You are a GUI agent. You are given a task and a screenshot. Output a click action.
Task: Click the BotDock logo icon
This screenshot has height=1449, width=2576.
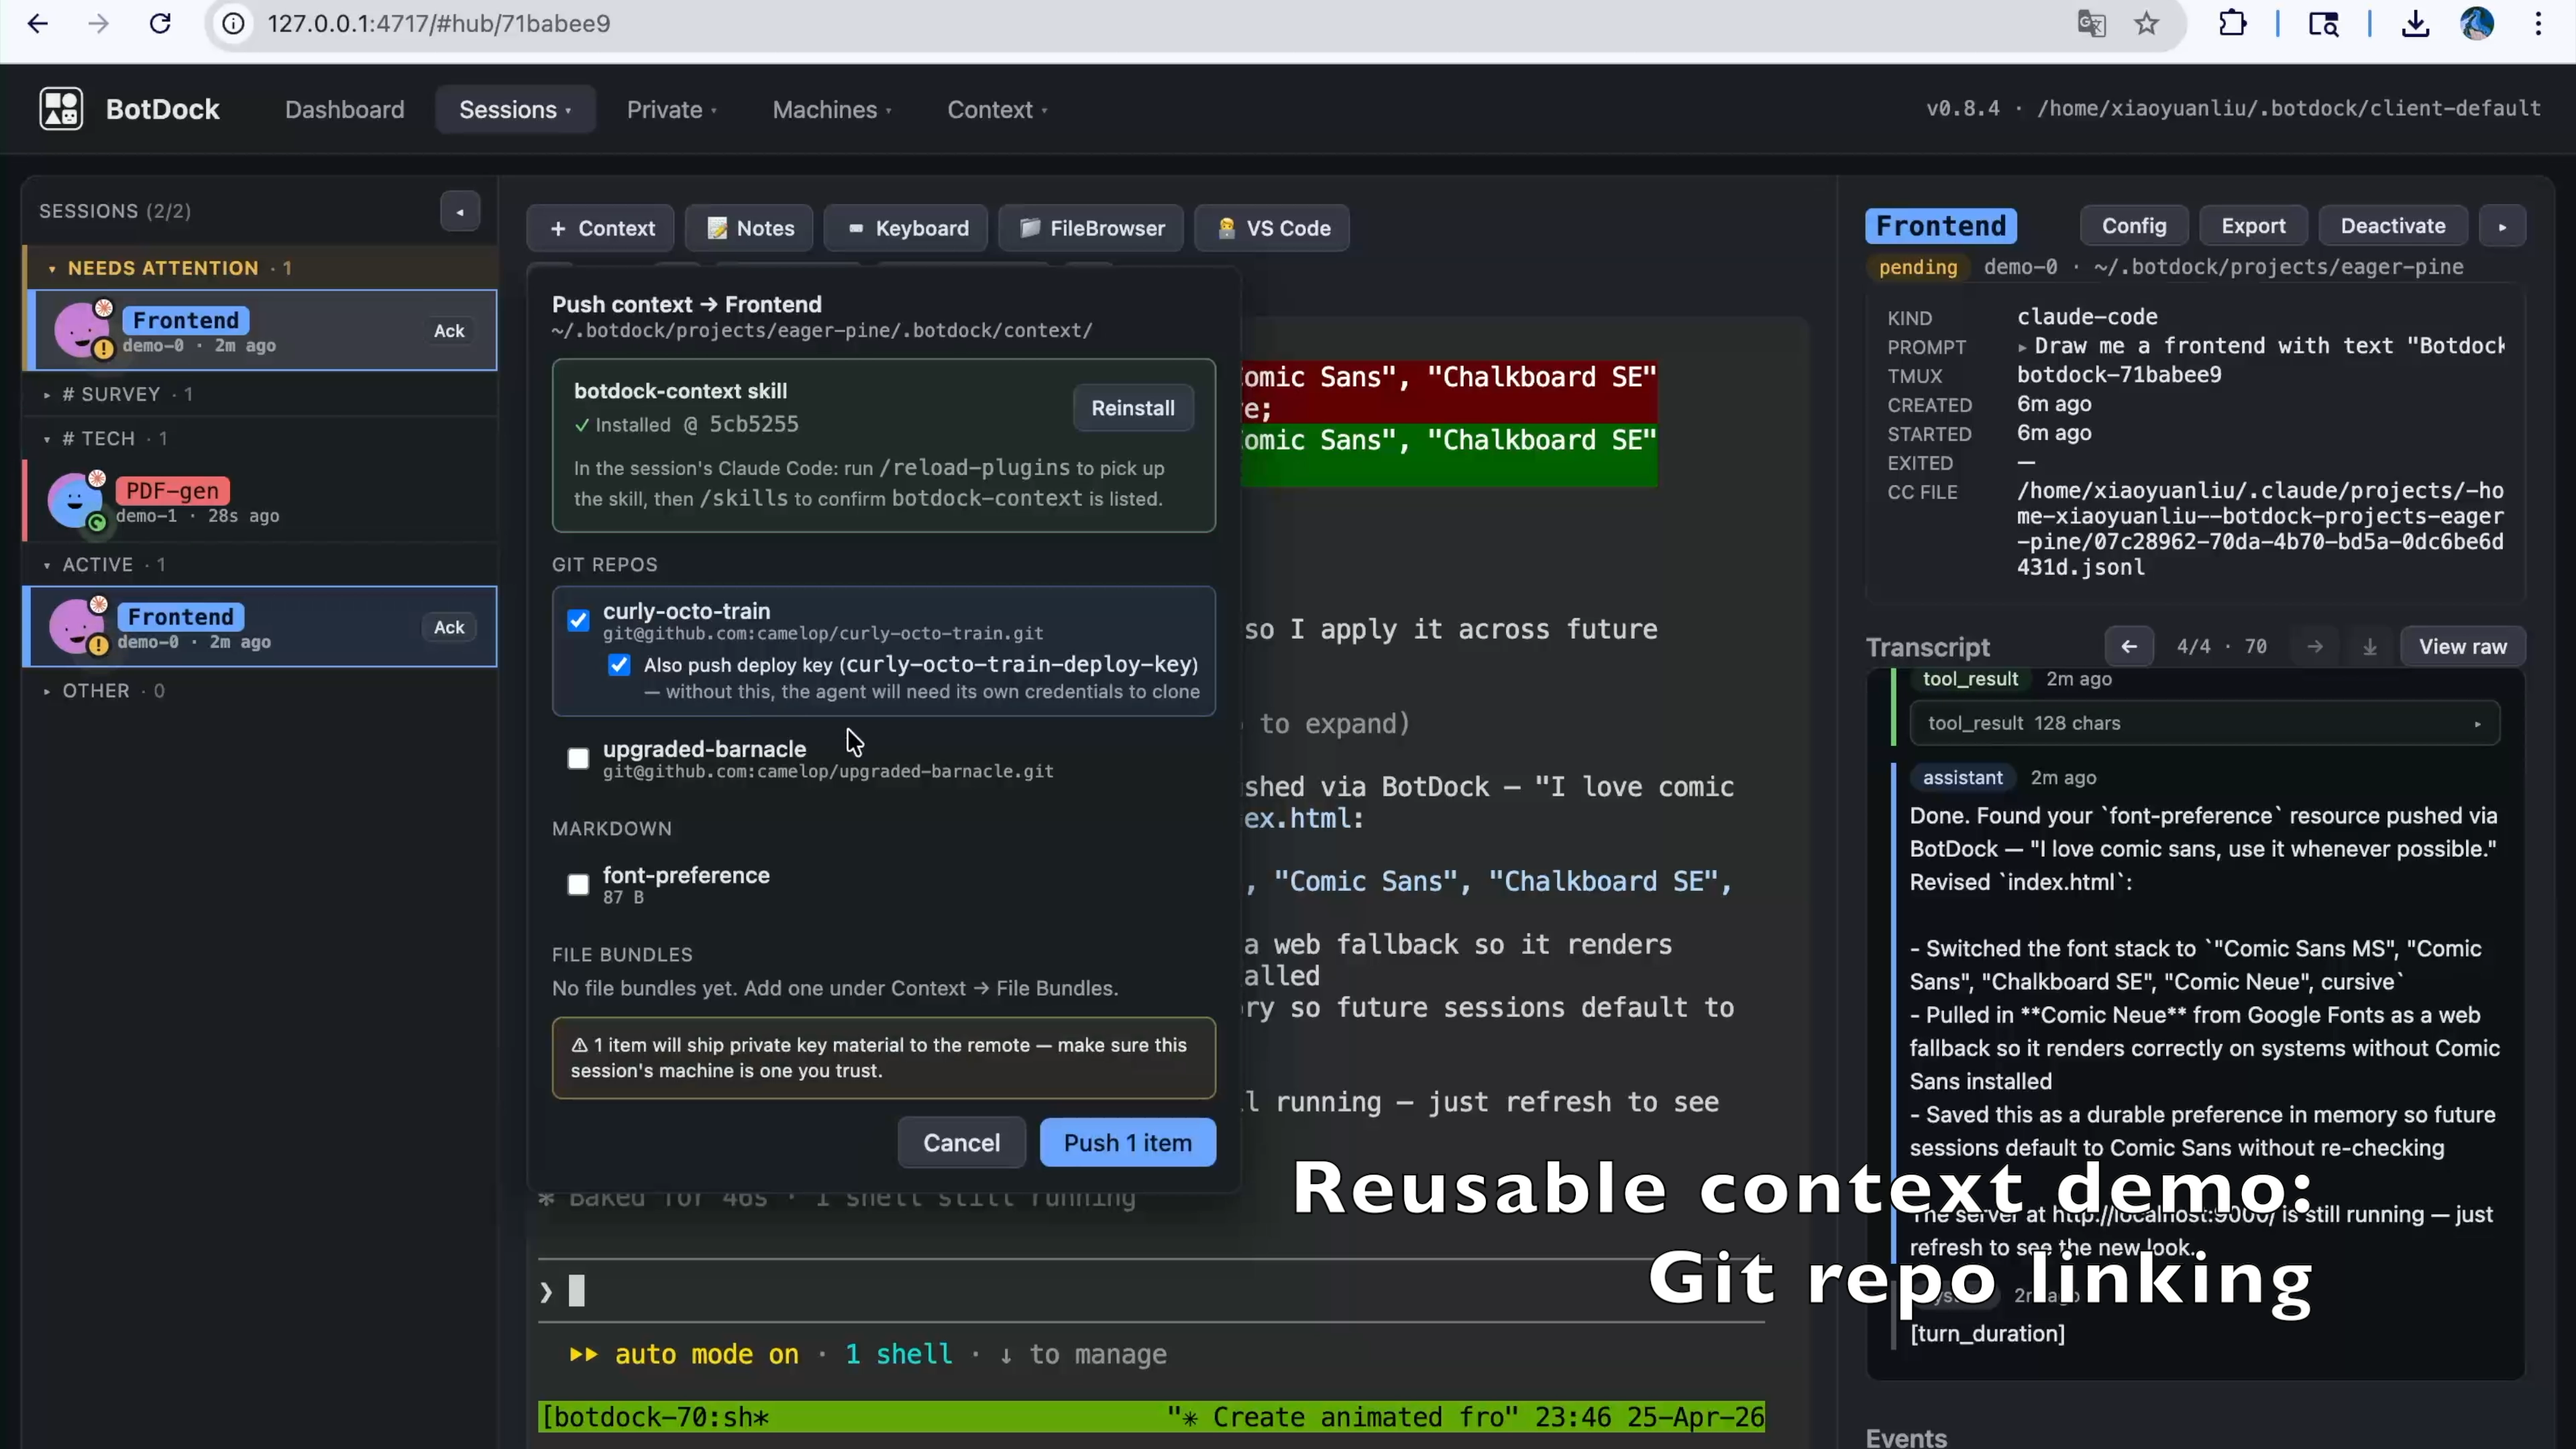(61, 109)
